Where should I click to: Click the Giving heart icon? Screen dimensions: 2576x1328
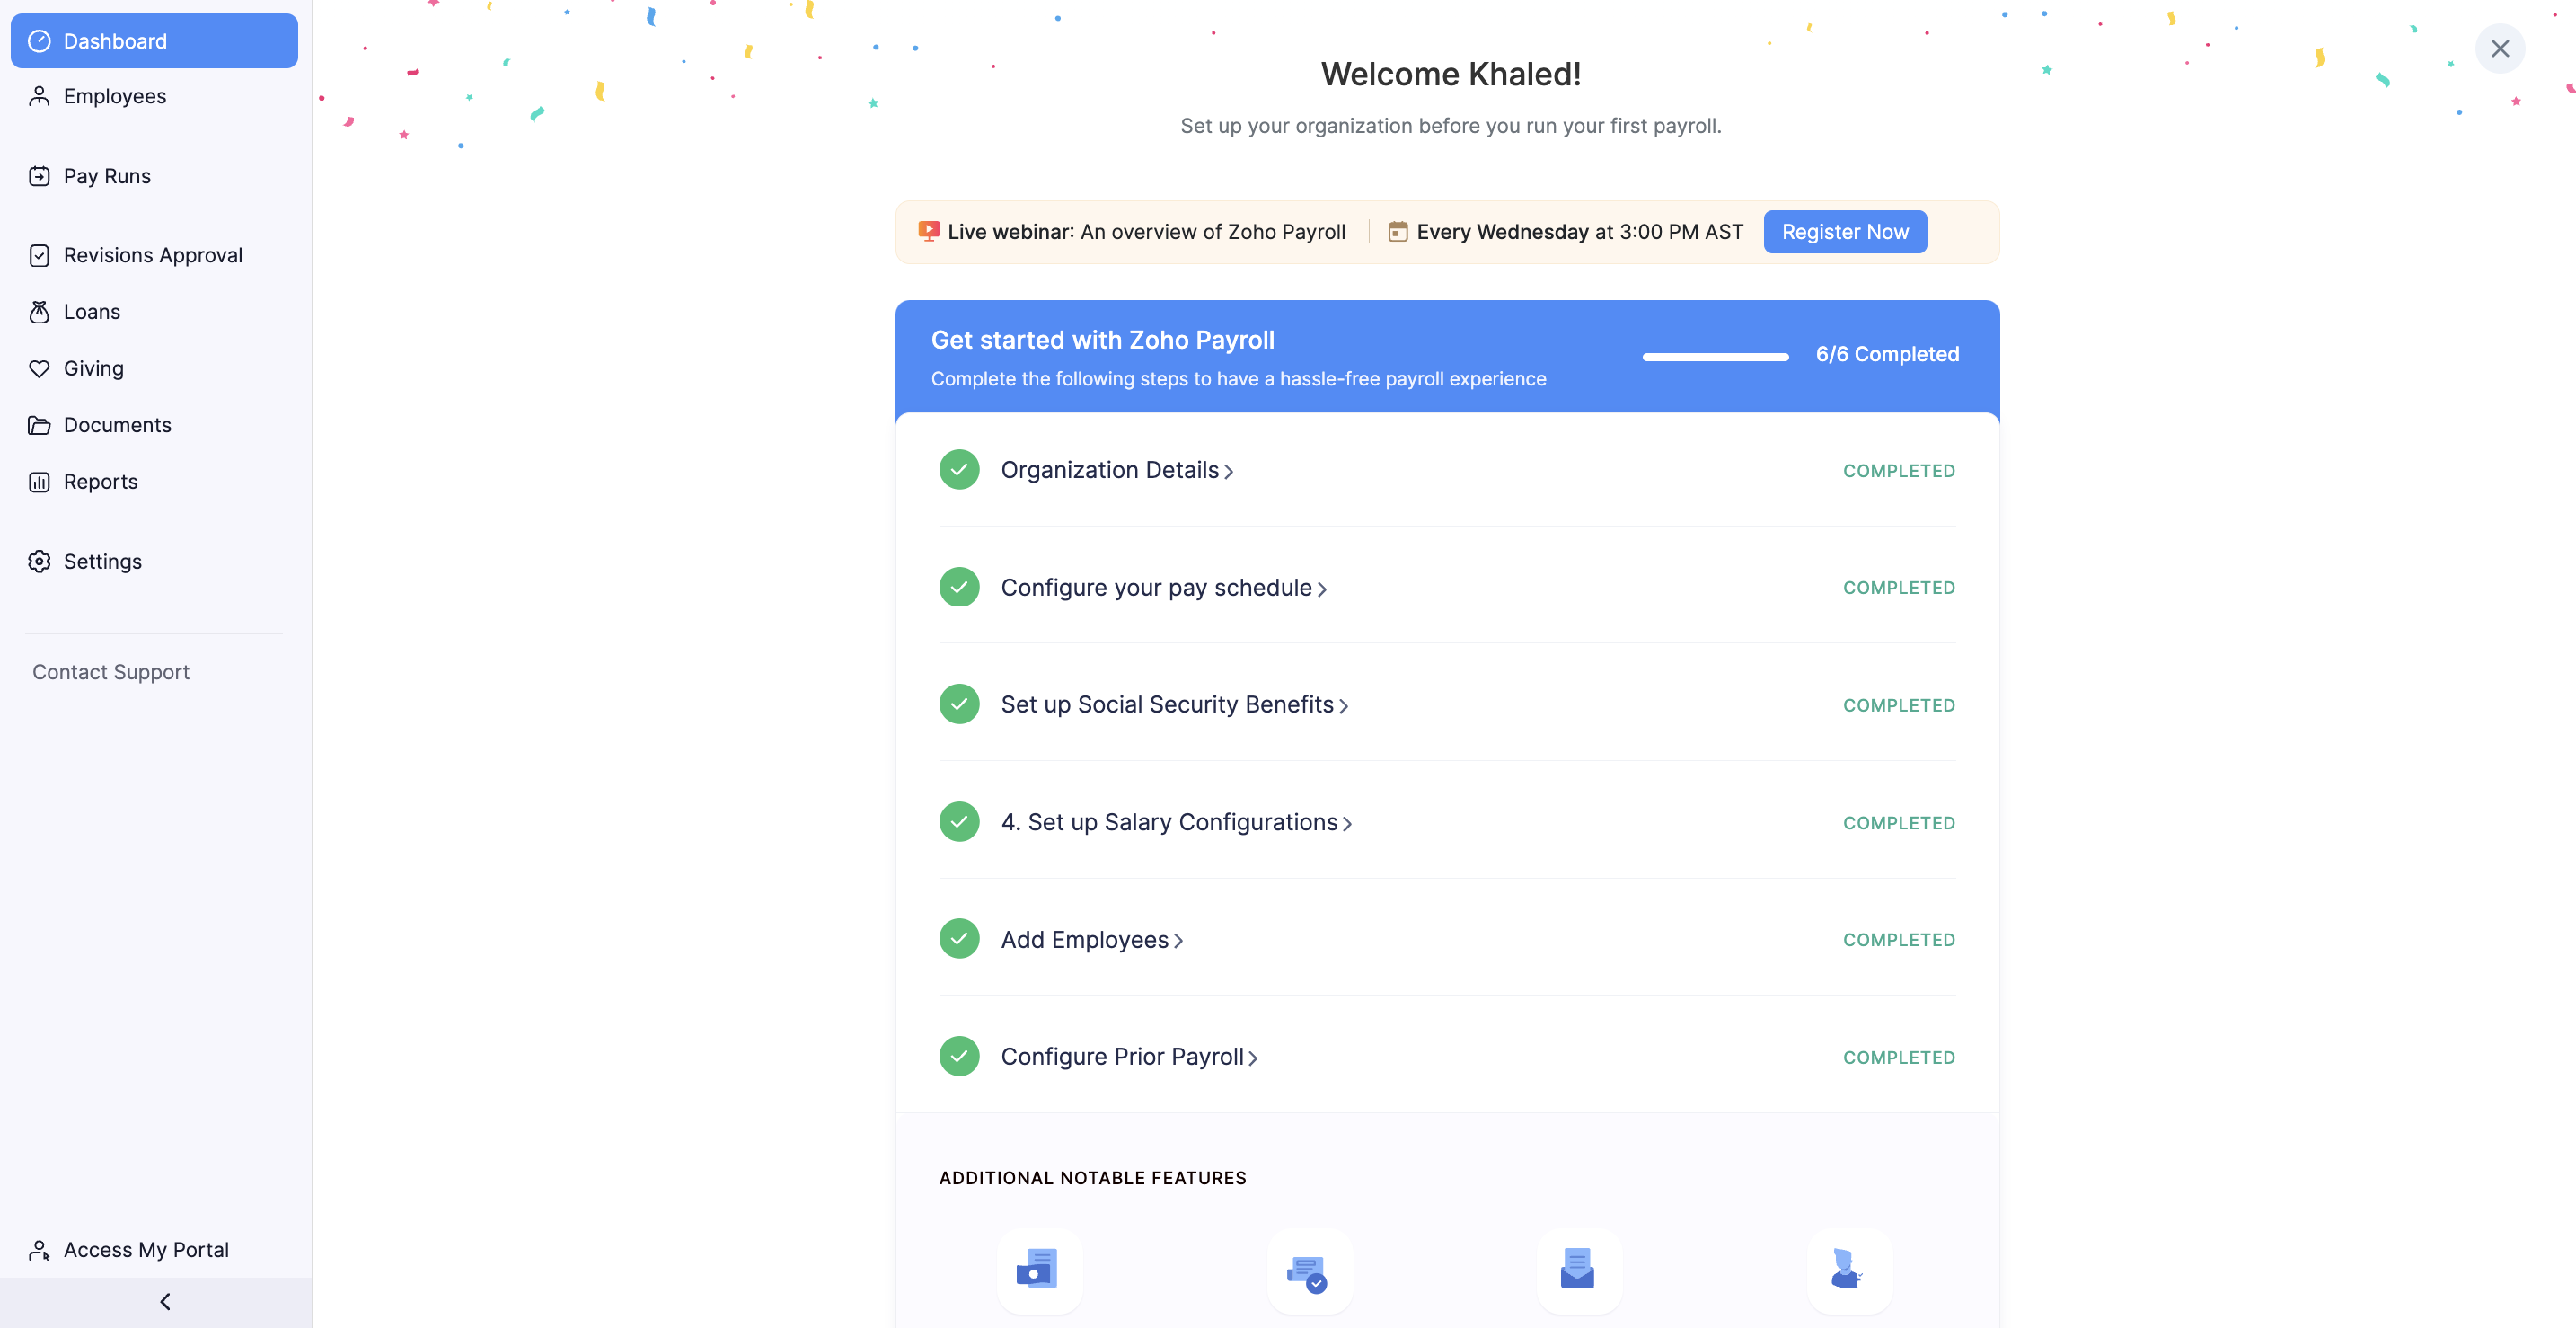pyautogui.click(x=39, y=369)
